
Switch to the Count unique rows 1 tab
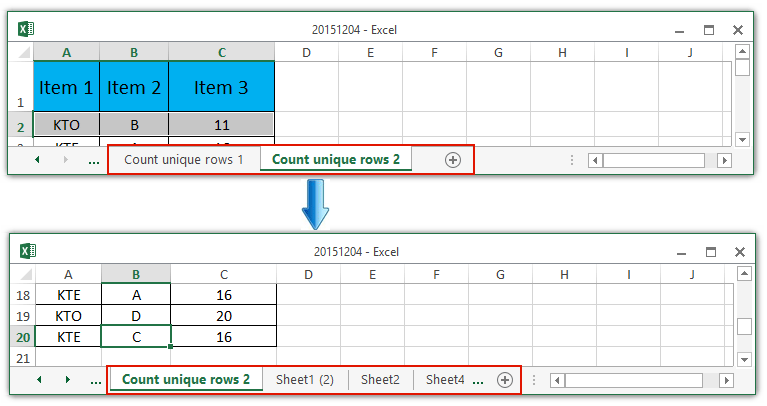pyautogui.click(x=183, y=160)
